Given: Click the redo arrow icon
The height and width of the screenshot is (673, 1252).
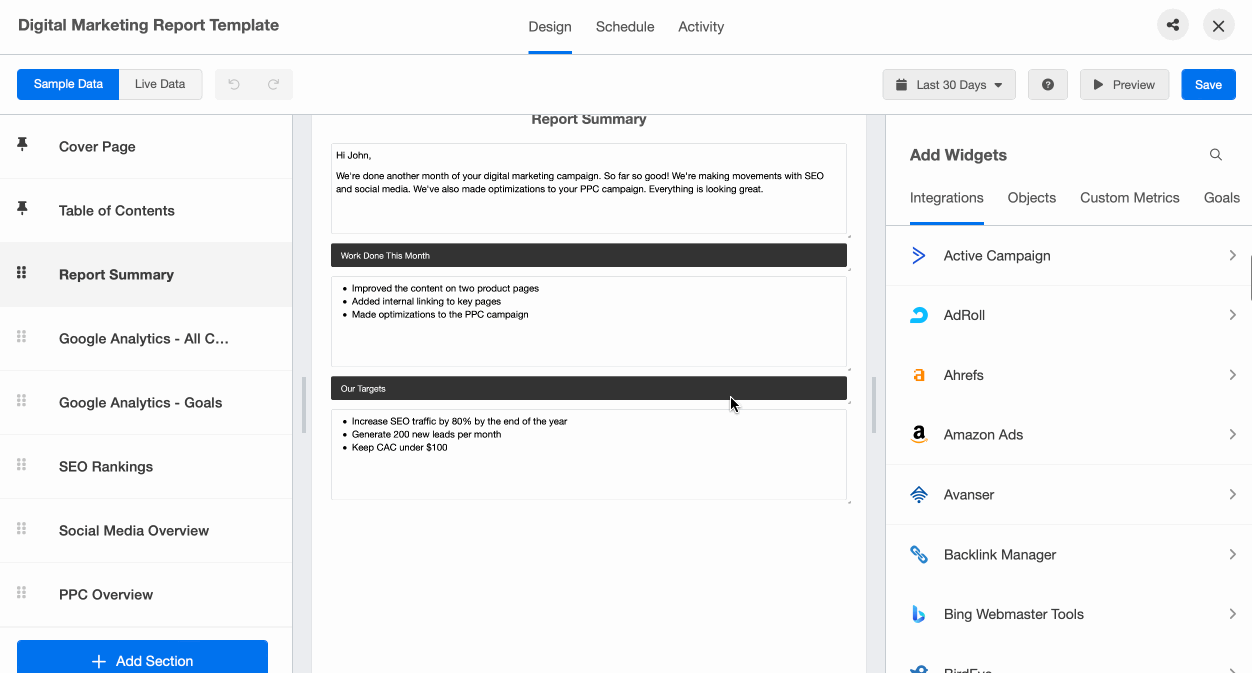Looking at the screenshot, I should point(273,85).
